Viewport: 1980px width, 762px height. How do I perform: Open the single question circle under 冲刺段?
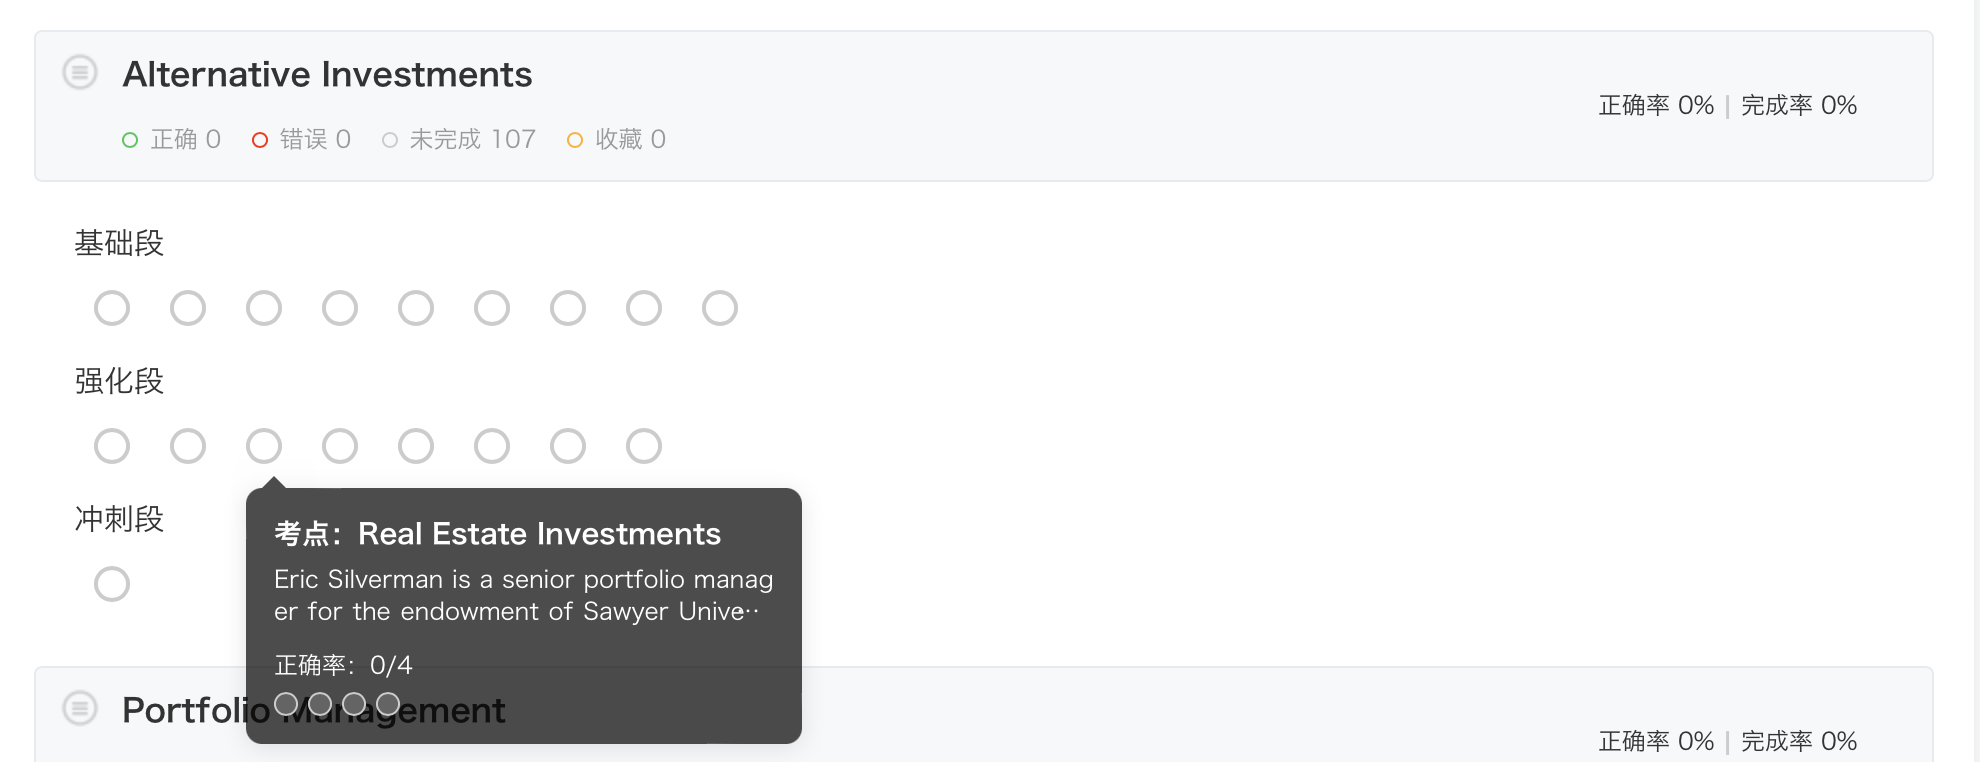coord(112,584)
